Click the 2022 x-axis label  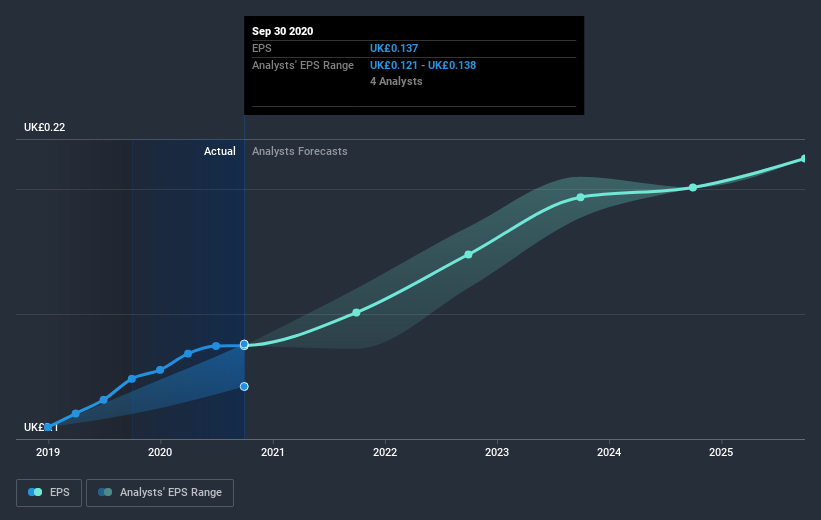(x=385, y=452)
